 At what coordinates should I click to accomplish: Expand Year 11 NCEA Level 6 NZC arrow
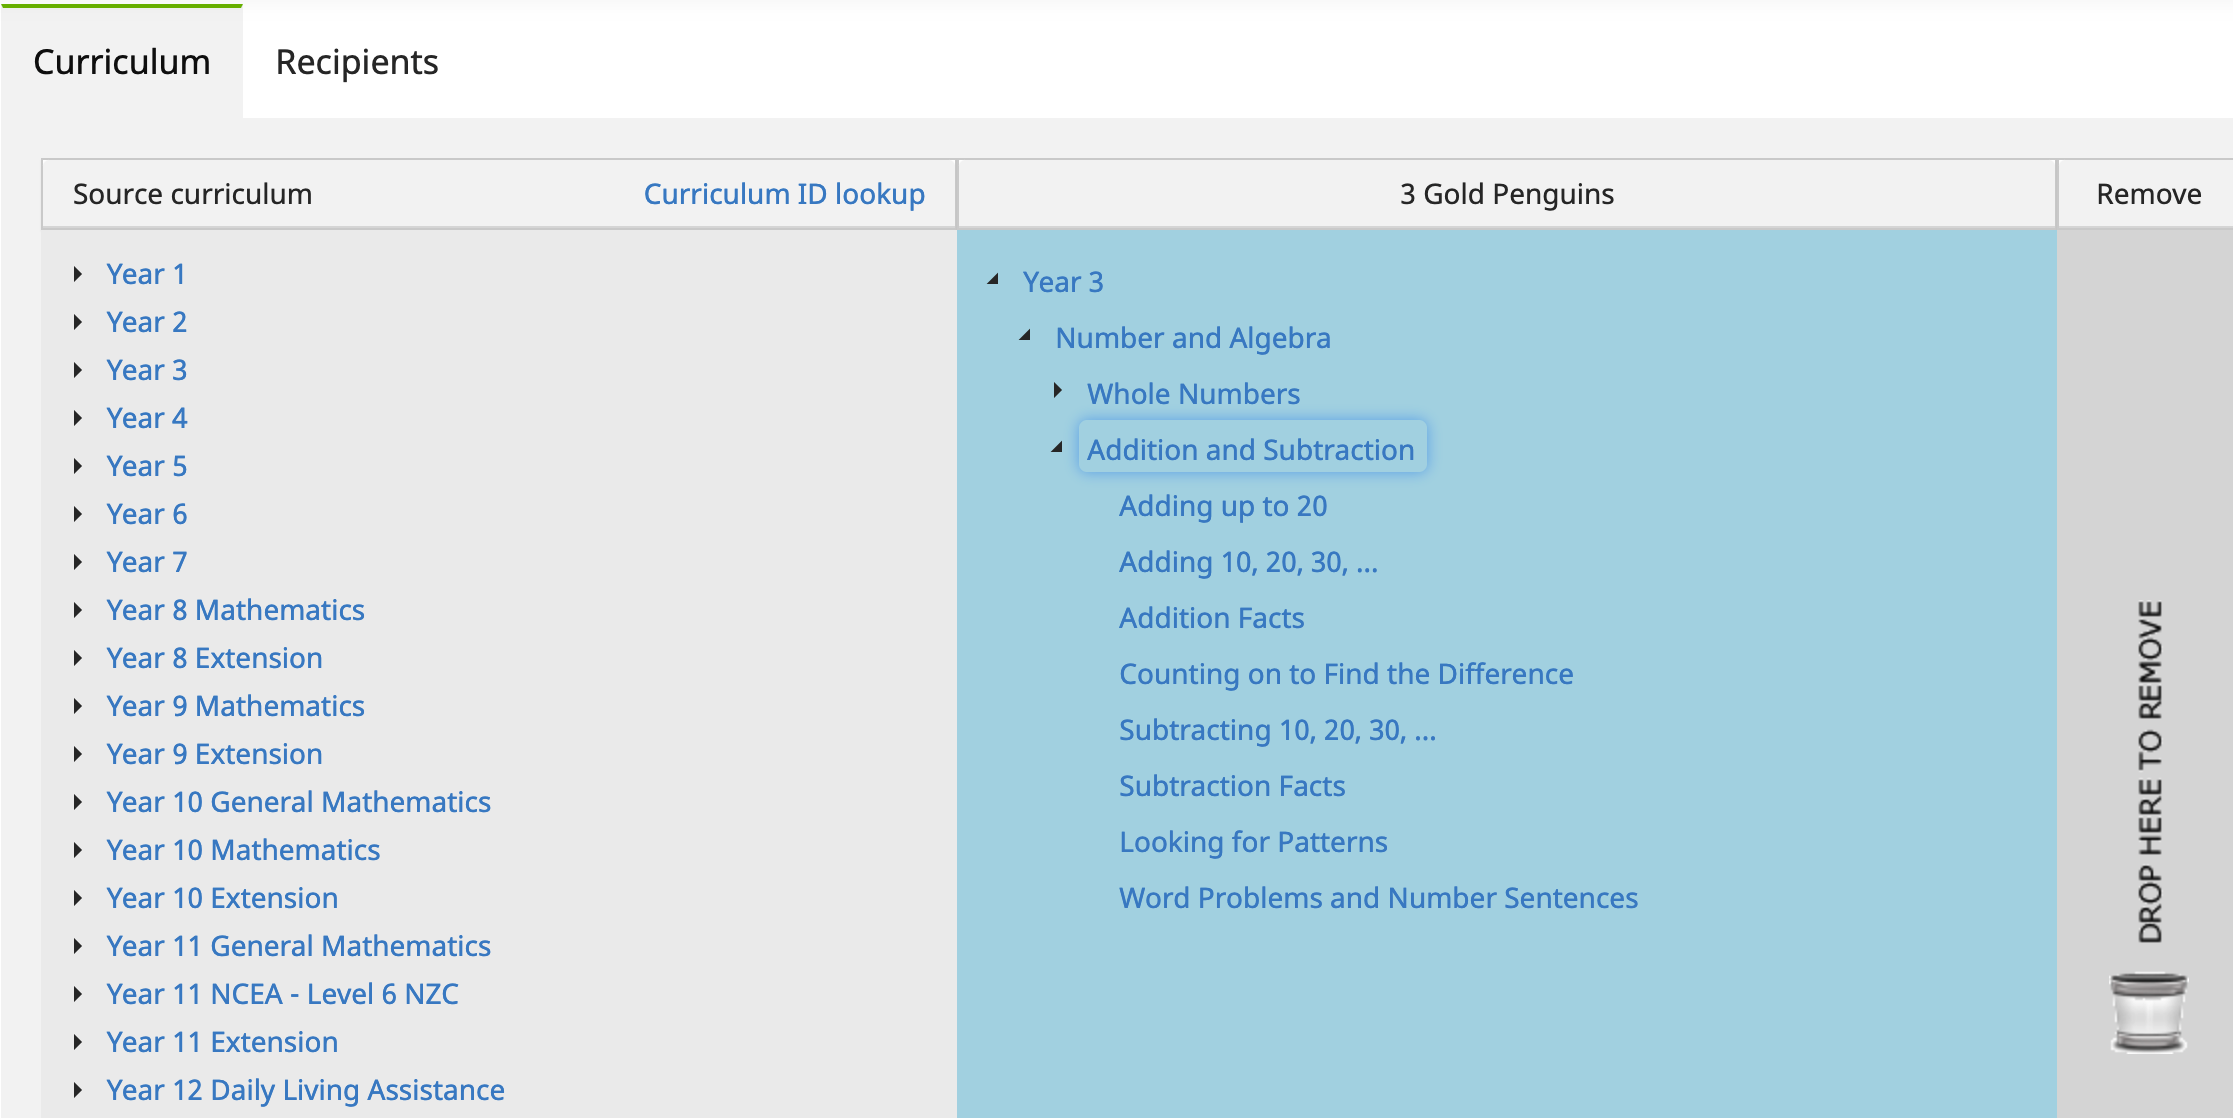(x=78, y=994)
